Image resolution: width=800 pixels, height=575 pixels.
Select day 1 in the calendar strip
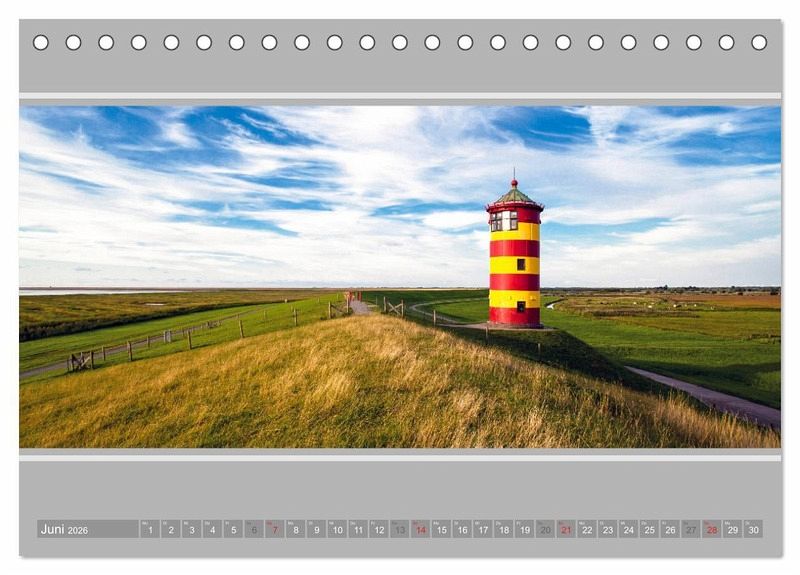click(x=149, y=529)
